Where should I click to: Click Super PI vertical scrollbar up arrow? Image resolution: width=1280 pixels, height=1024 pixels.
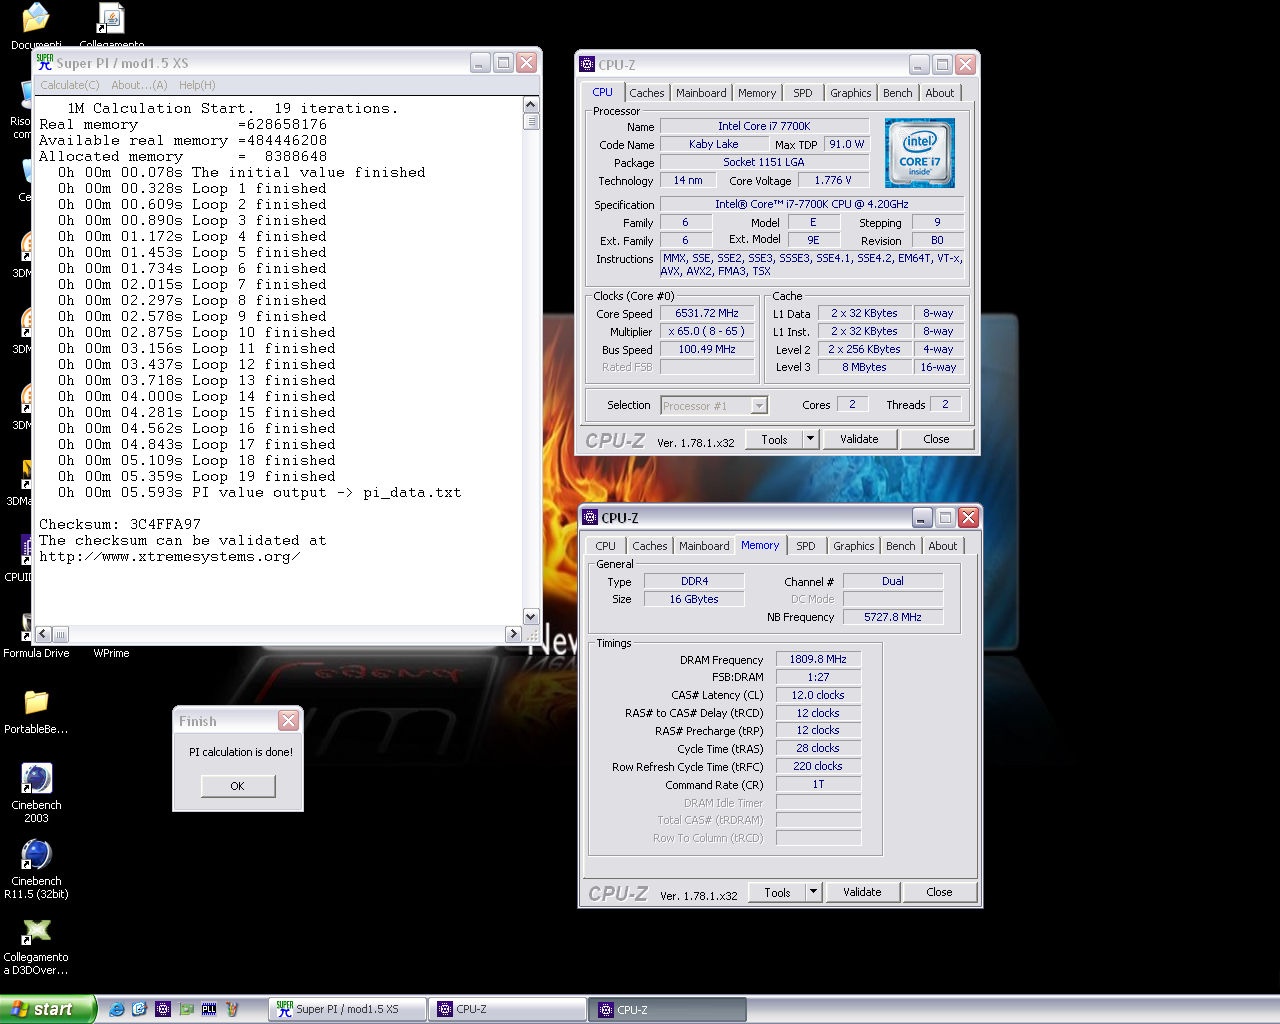[x=531, y=104]
